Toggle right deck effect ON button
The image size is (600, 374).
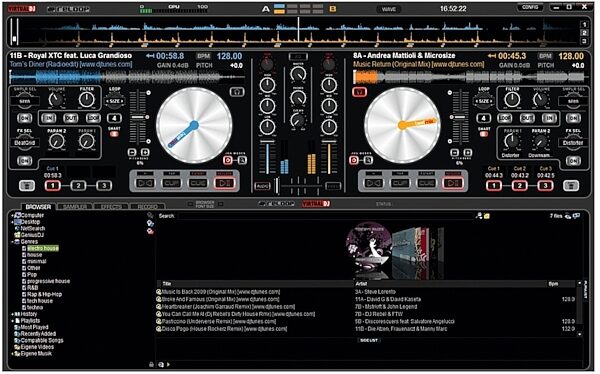[x=573, y=161]
